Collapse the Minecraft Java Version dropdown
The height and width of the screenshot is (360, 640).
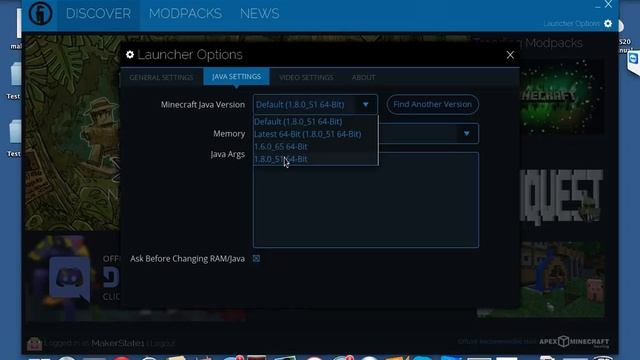coord(365,104)
